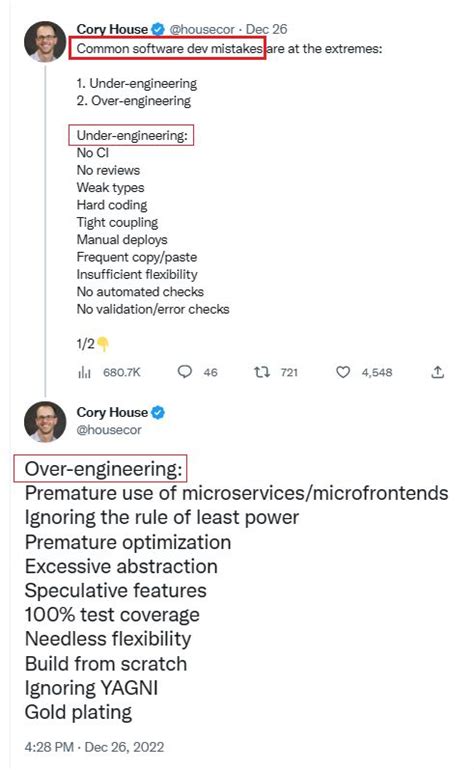Click the 4:28 PM Dec 26, 2022 timestamp
Screen dimensions: 474x770
(x=94, y=747)
